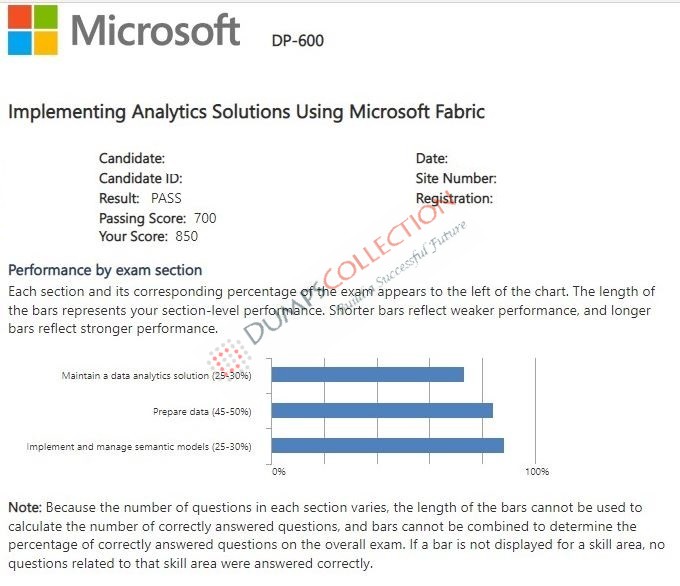Image resolution: width=680 pixels, height=586 pixels.
Task: Click the Date label
Action: (x=432, y=158)
